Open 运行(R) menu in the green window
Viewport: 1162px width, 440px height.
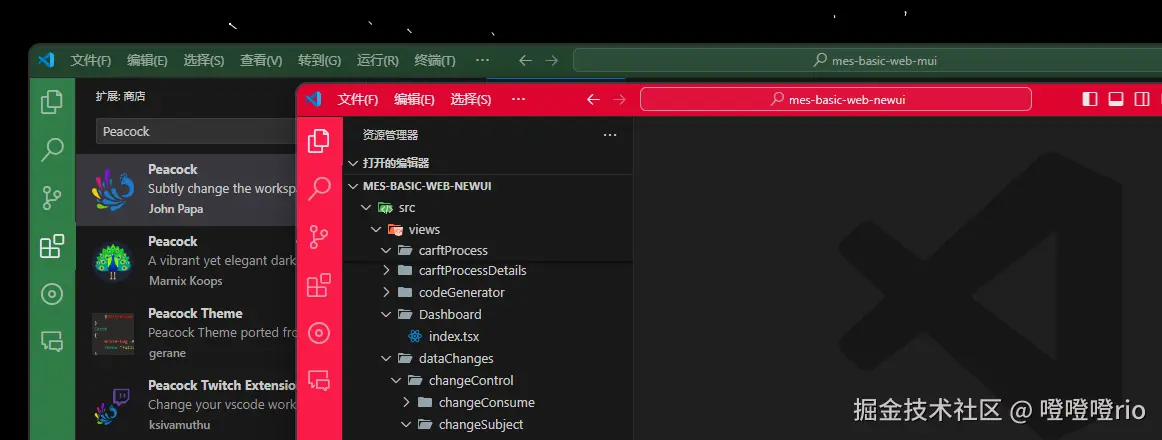tap(377, 61)
